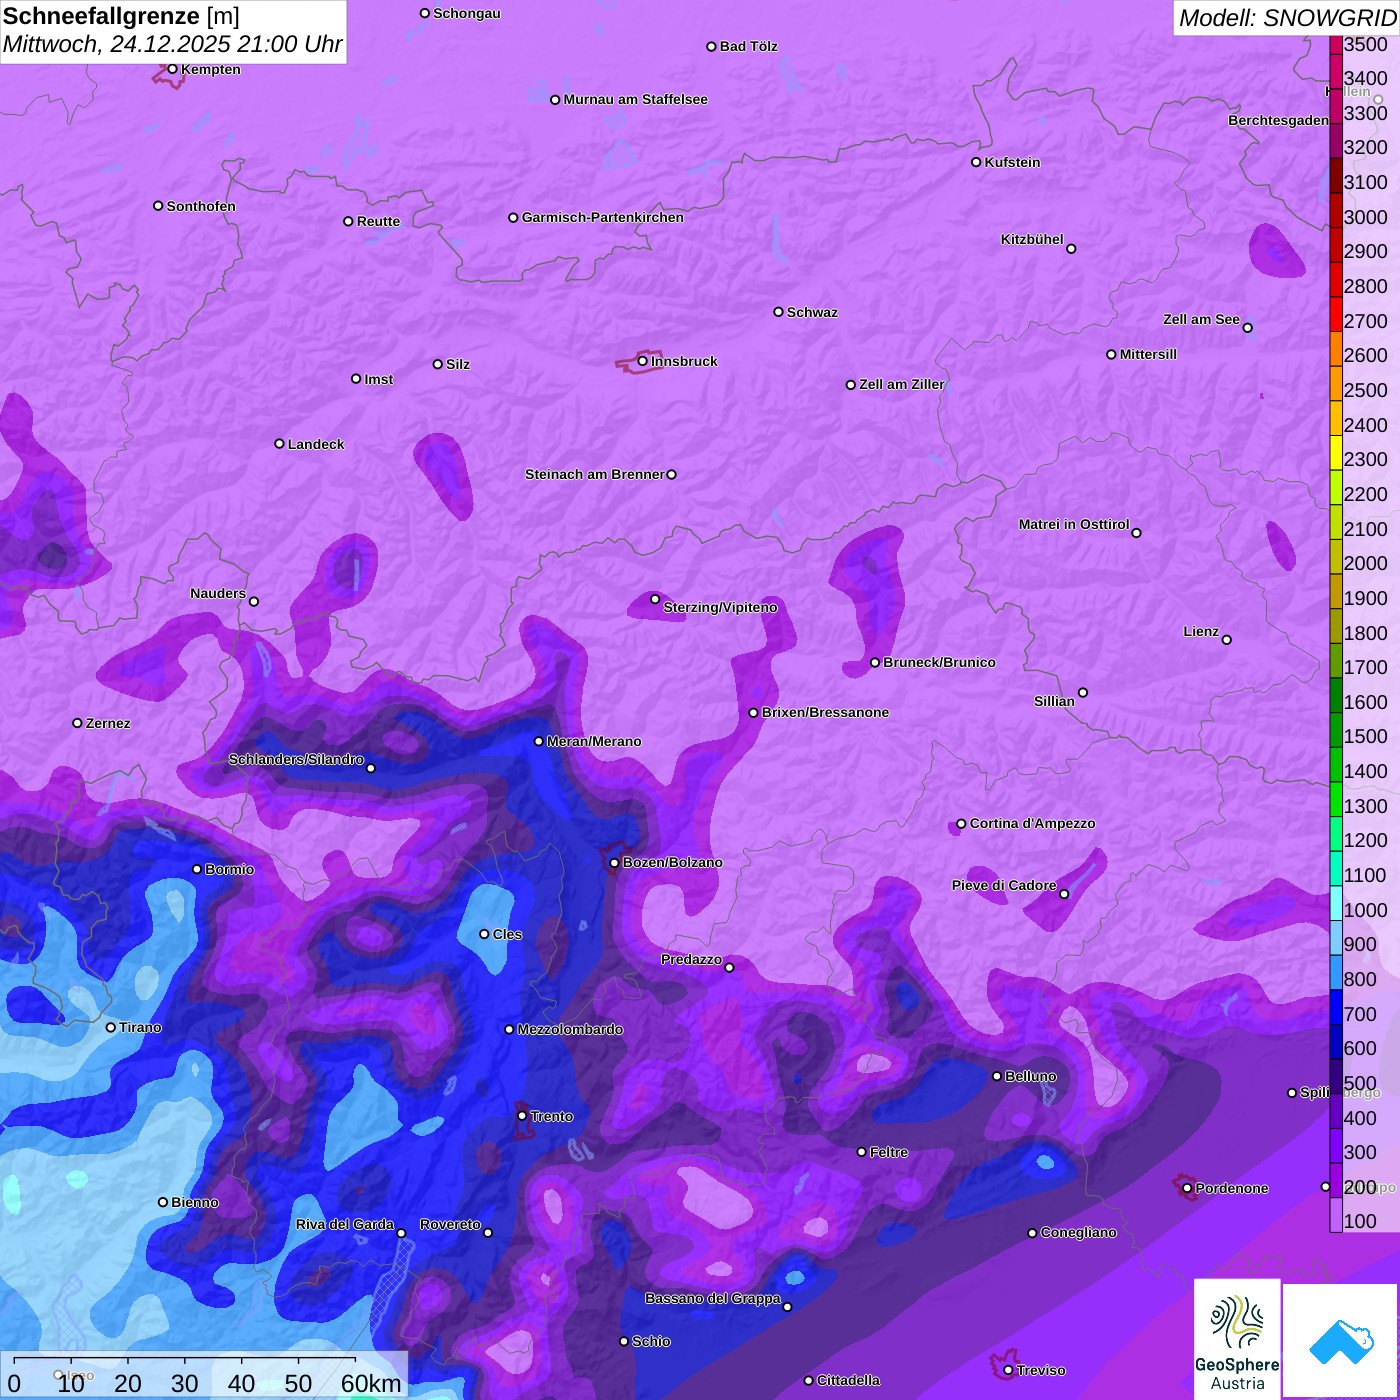Select the 'Meran/Merano' city label
1400x1400 pixels.
pos(594,741)
